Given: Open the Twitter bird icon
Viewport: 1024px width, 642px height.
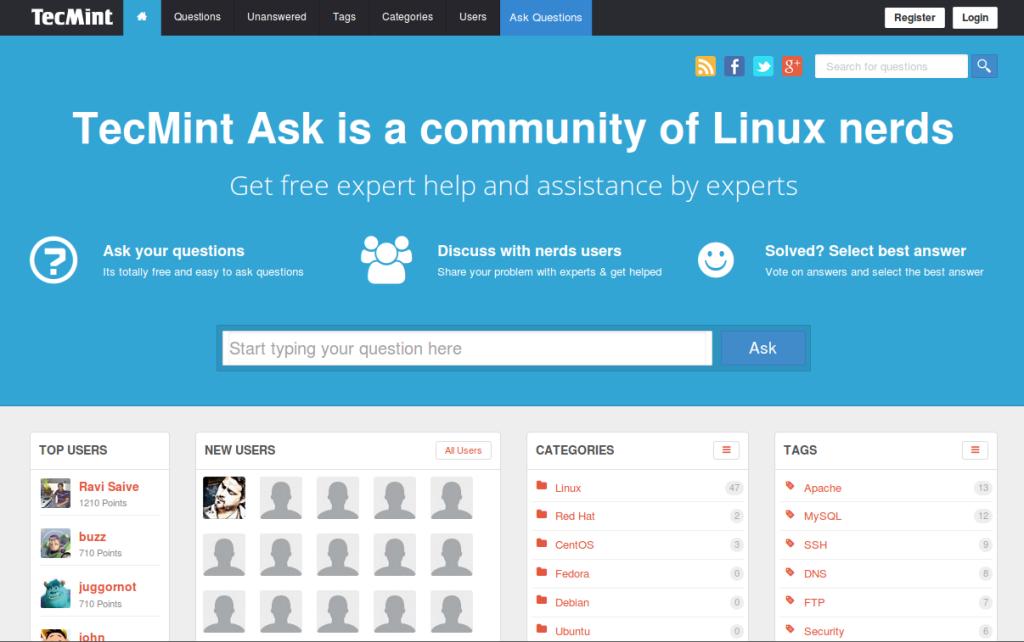Looking at the screenshot, I should (763, 66).
